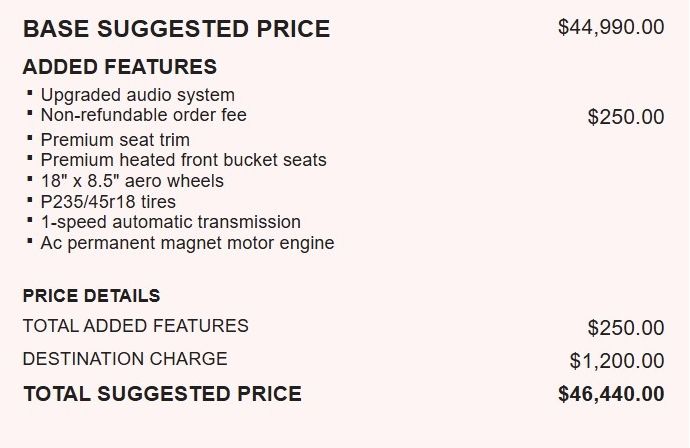Click the Premium seat trim item
This screenshot has width=690, height=448.
tap(115, 140)
